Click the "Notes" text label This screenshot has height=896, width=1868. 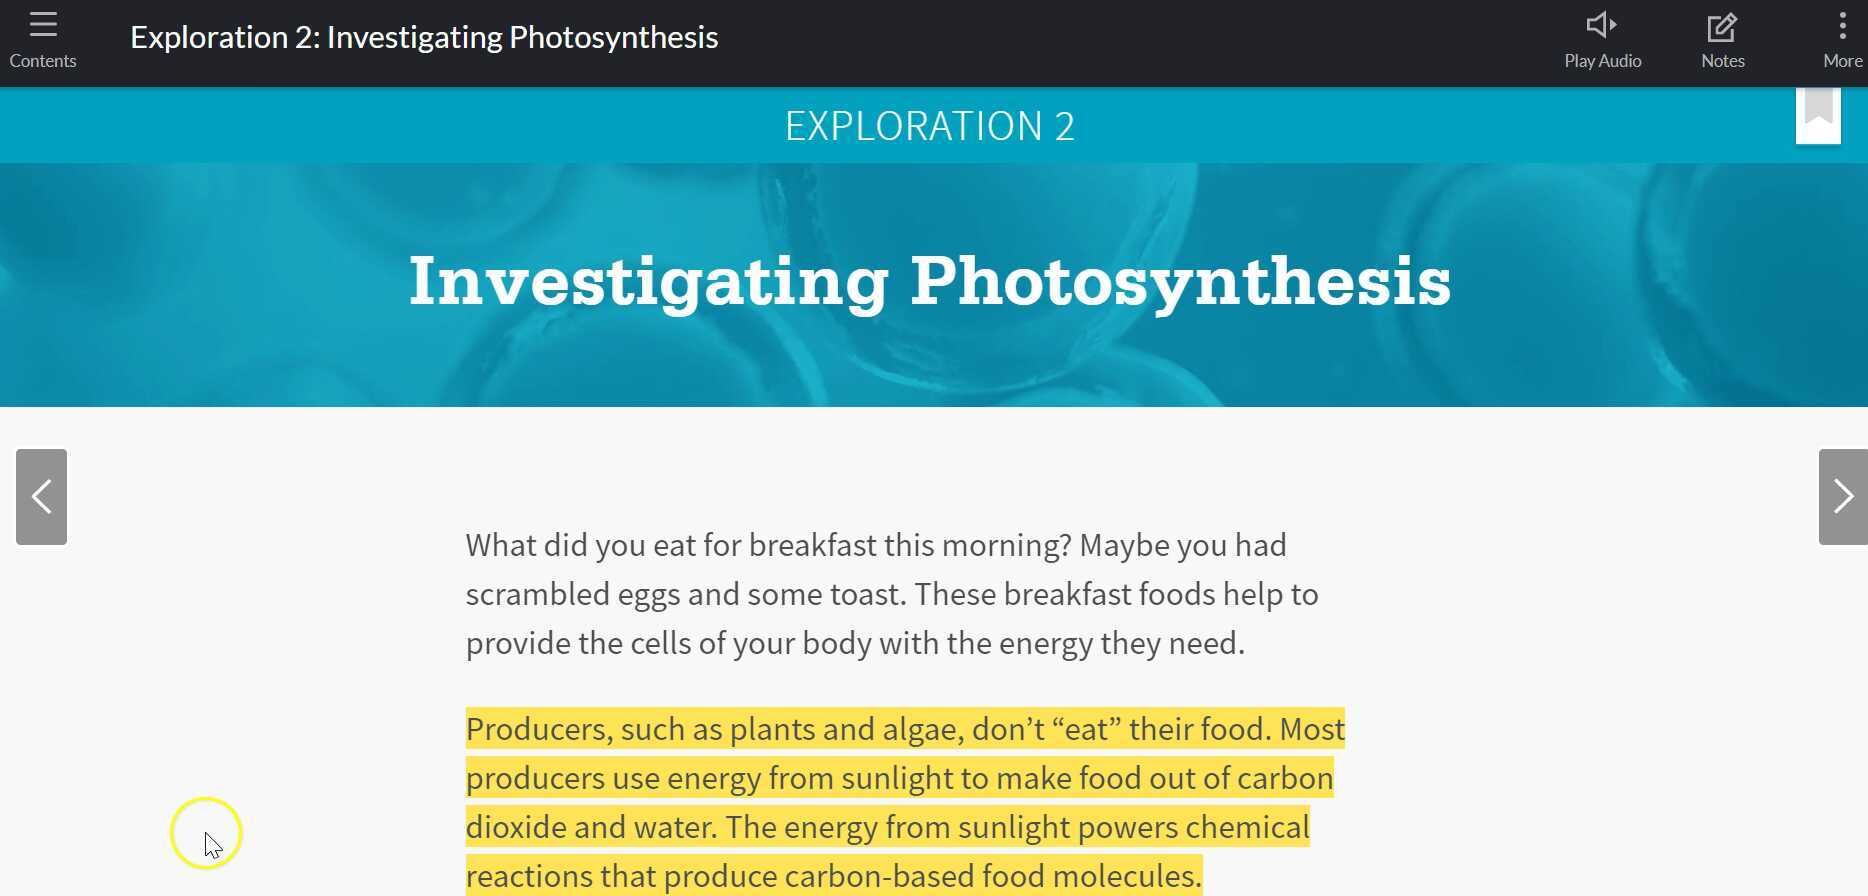[x=1722, y=61]
